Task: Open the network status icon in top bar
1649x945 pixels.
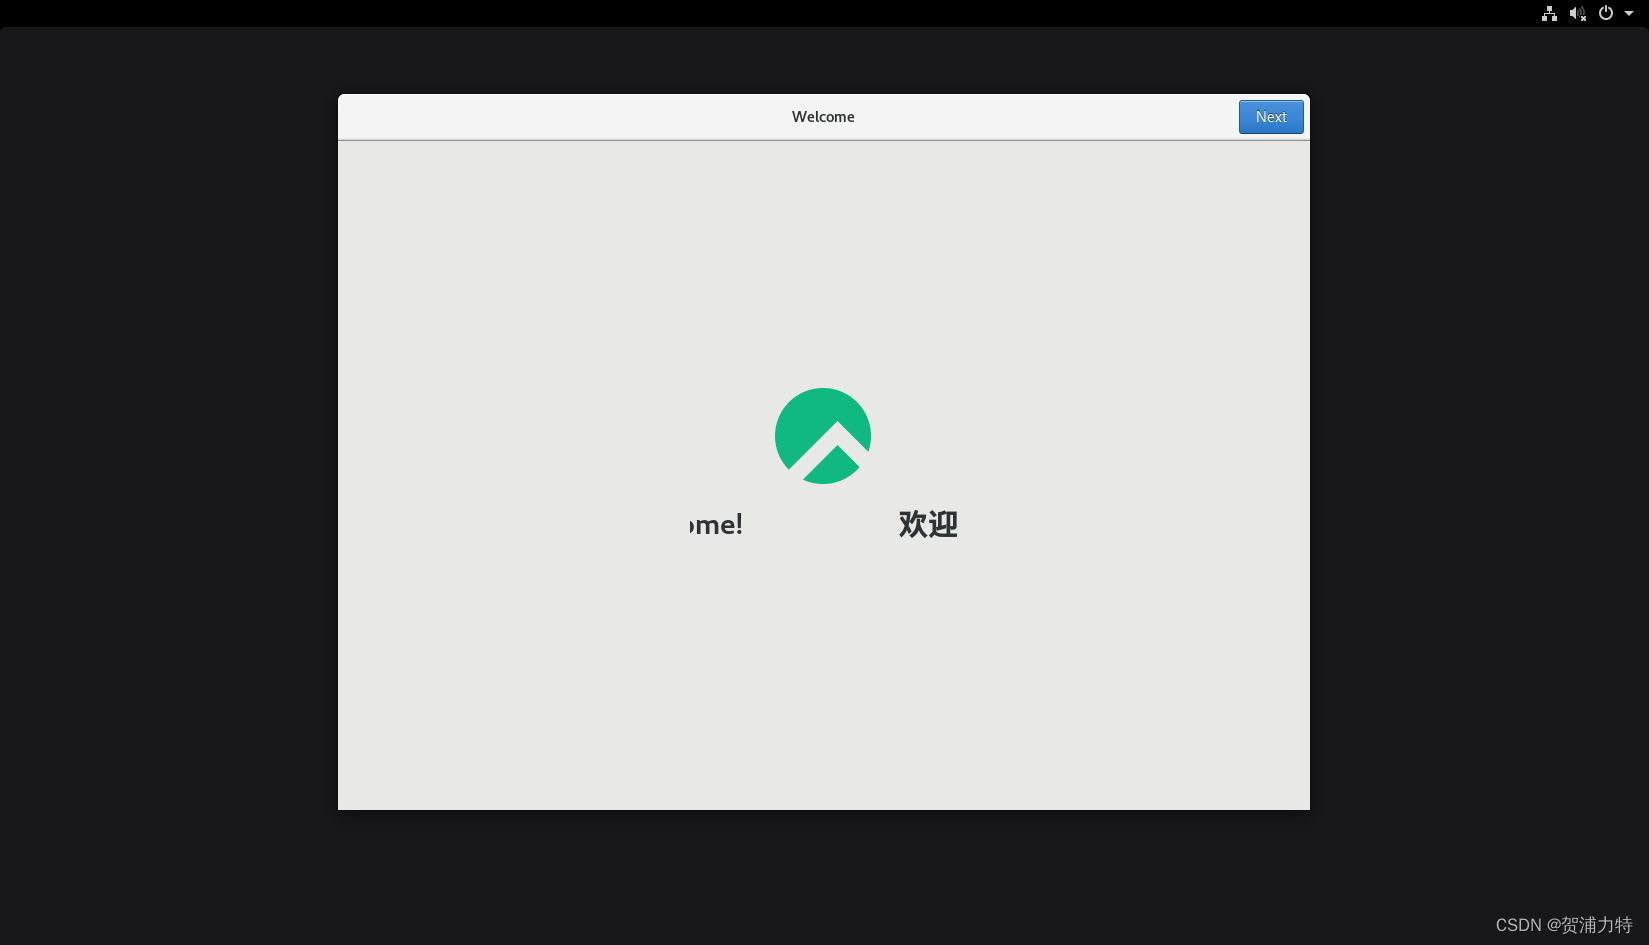Action: tap(1549, 13)
